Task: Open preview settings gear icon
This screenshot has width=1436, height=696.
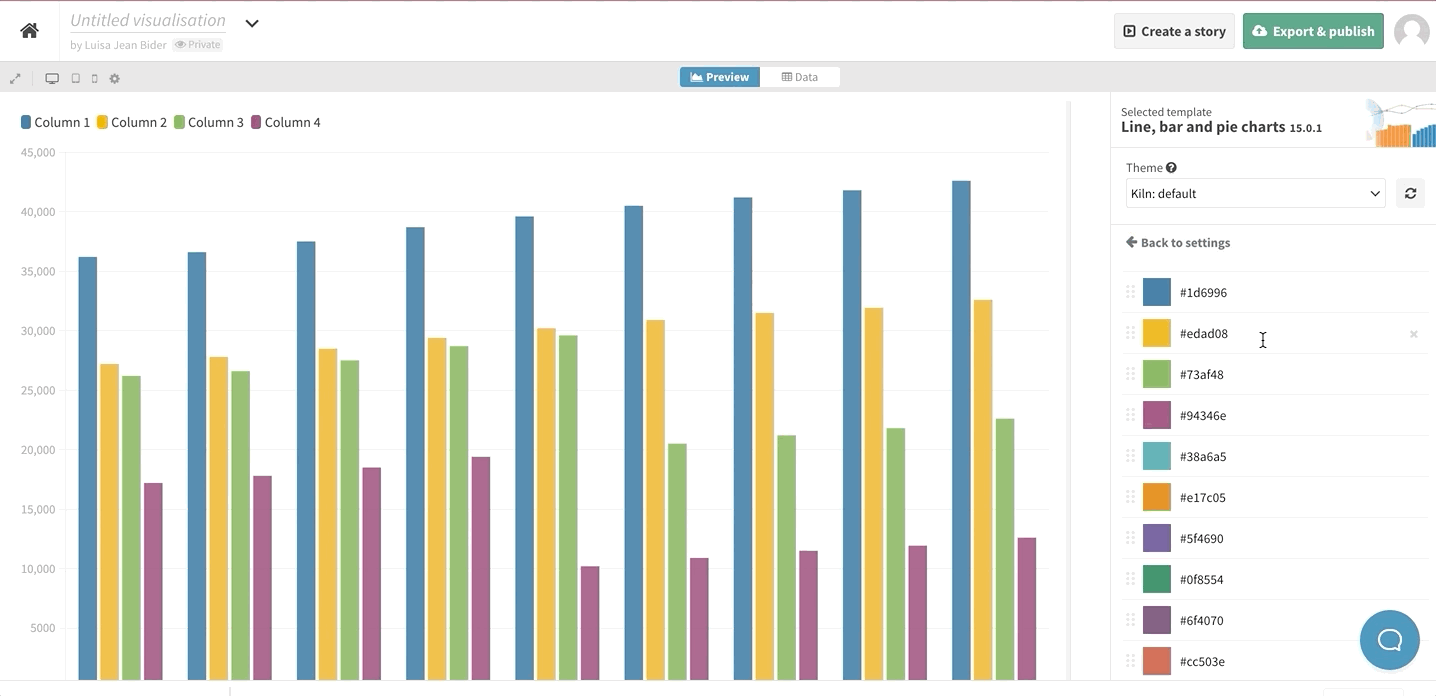Action: point(115,78)
